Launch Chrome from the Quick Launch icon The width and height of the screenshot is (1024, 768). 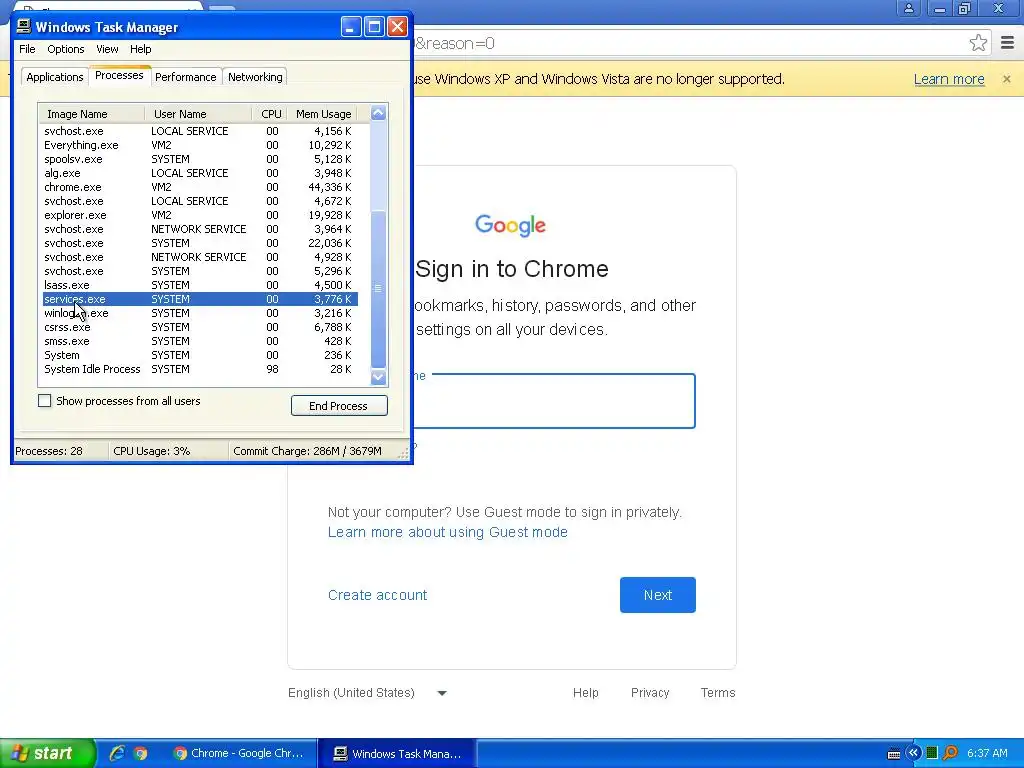pyautogui.click(x=140, y=753)
